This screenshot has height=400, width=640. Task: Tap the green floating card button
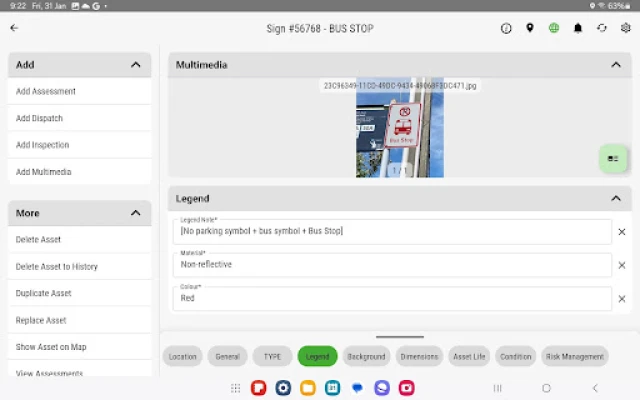click(x=612, y=159)
